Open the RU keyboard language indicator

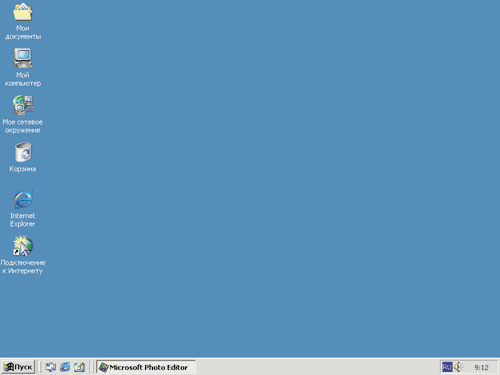447,367
